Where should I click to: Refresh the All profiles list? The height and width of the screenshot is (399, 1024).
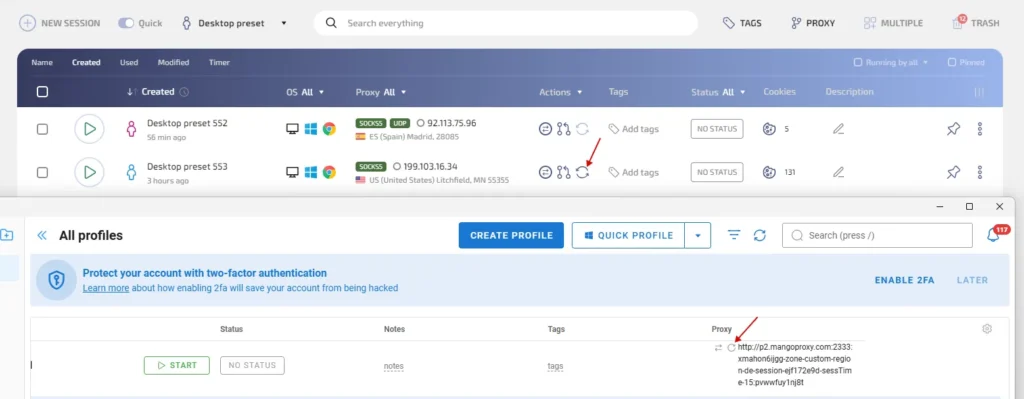pos(760,235)
